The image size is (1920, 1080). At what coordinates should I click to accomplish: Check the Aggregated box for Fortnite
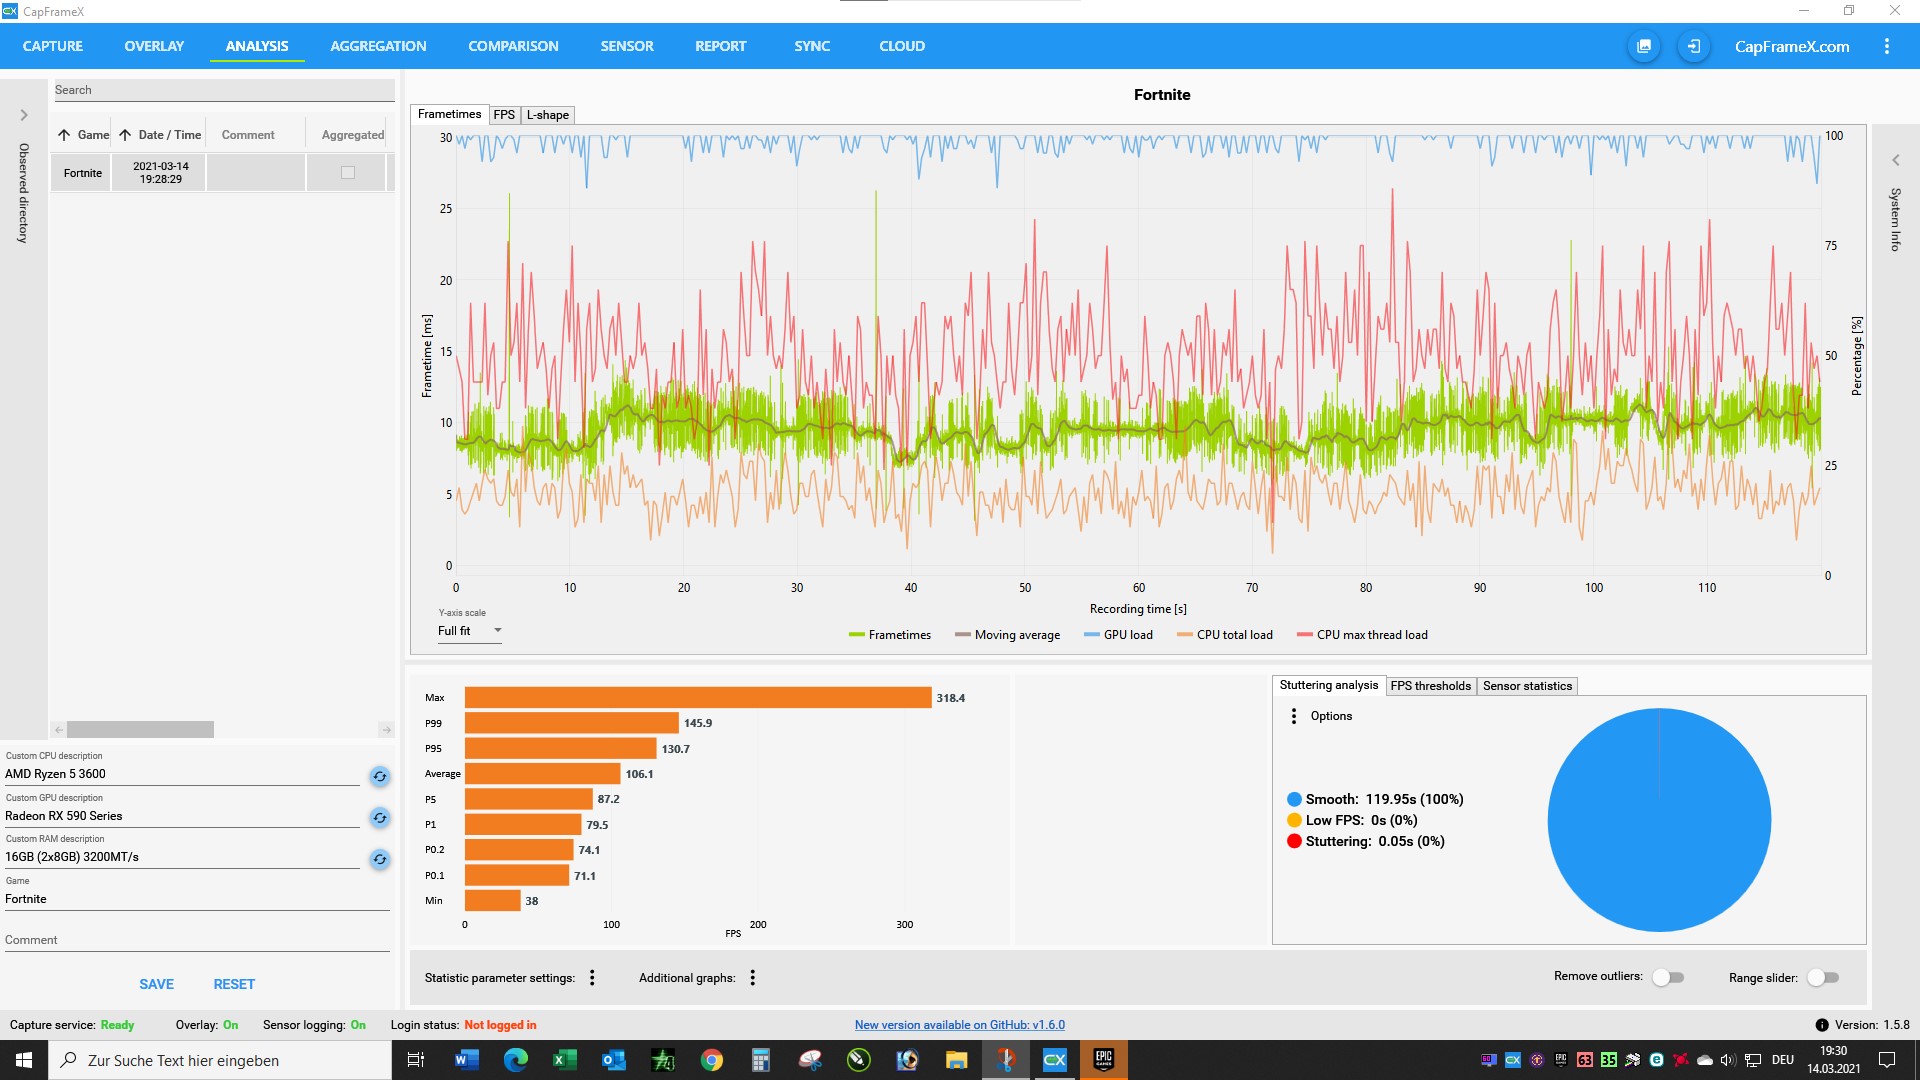(x=348, y=173)
